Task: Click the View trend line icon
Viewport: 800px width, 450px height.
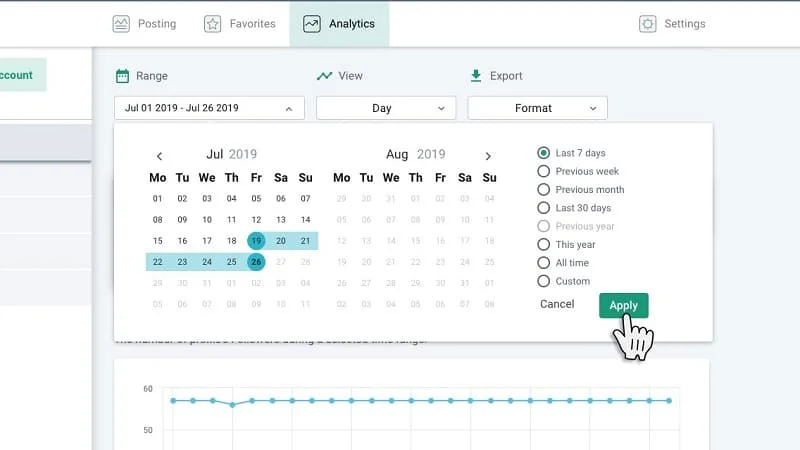Action: coord(324,76)
